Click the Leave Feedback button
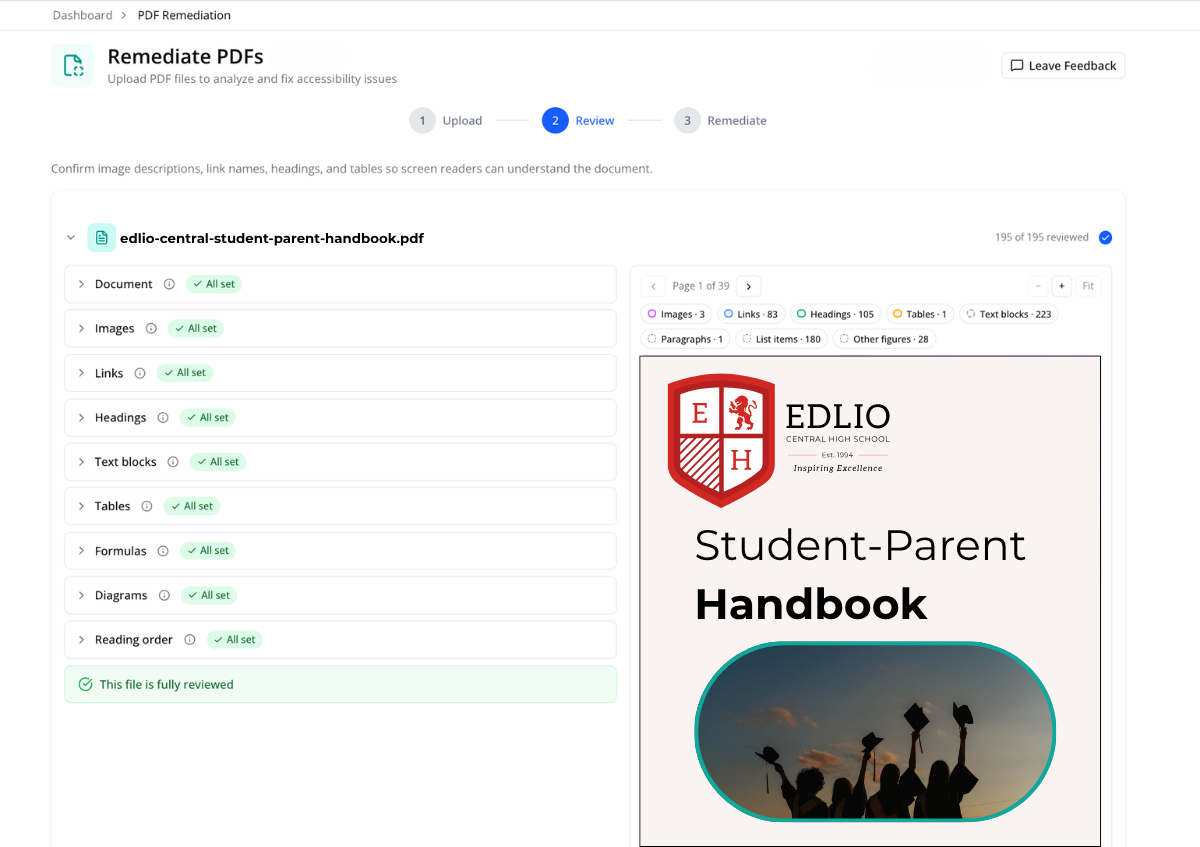The width and height of the screenshot is (1200, 847). [x=1063, y=66]
